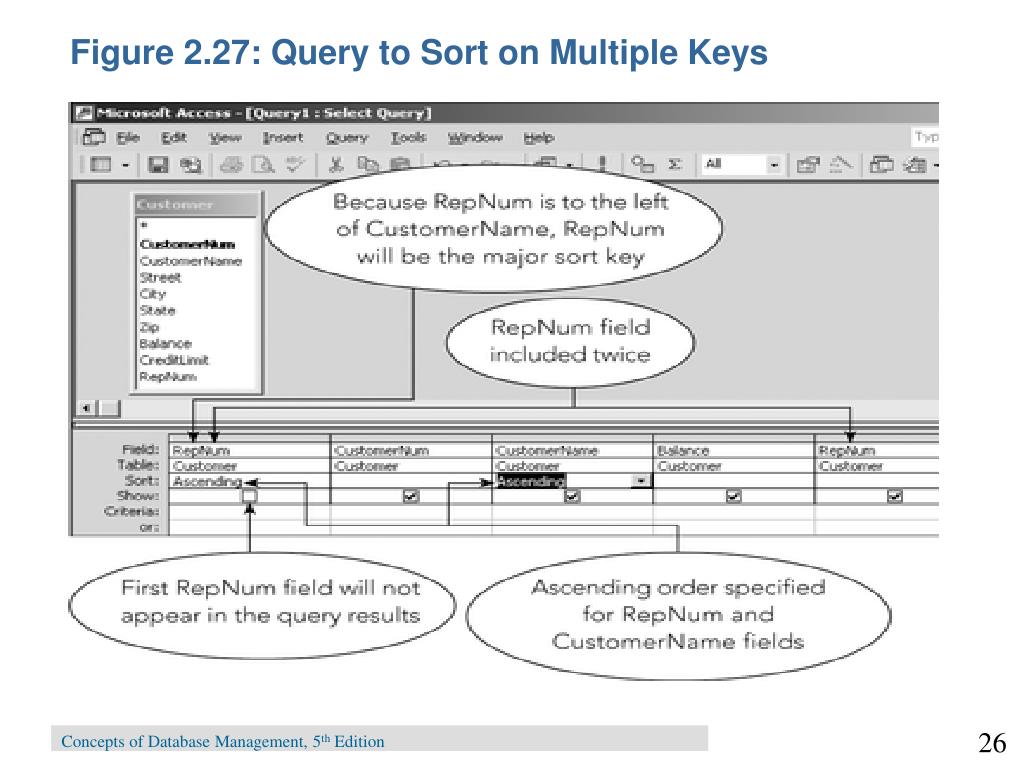Viewport: 1024px width, 768px height.
Task: Click the Database Window toolbar icon
Action: (x=882, y=165)
